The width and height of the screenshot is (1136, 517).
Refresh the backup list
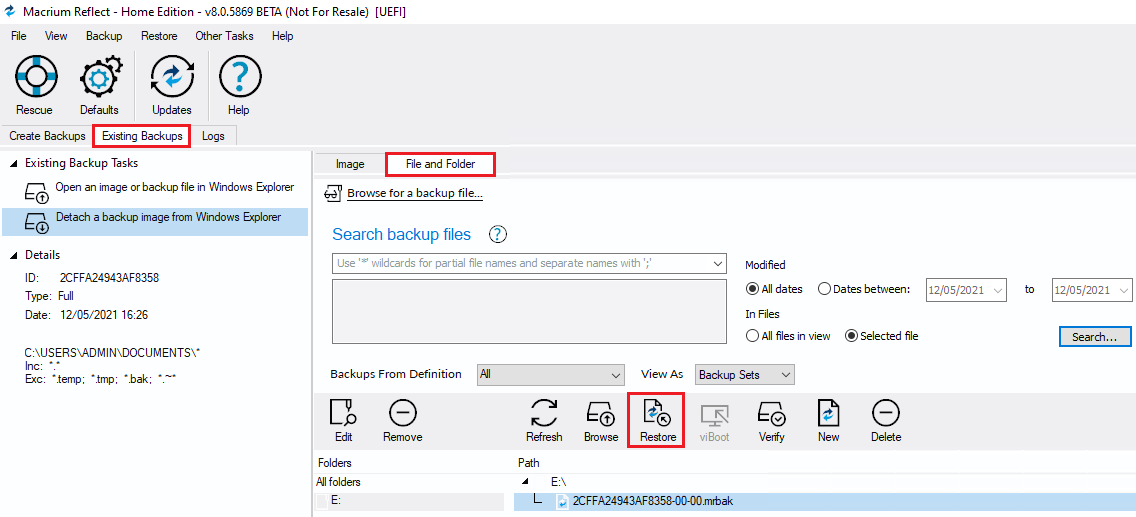[x=544, y=414]
